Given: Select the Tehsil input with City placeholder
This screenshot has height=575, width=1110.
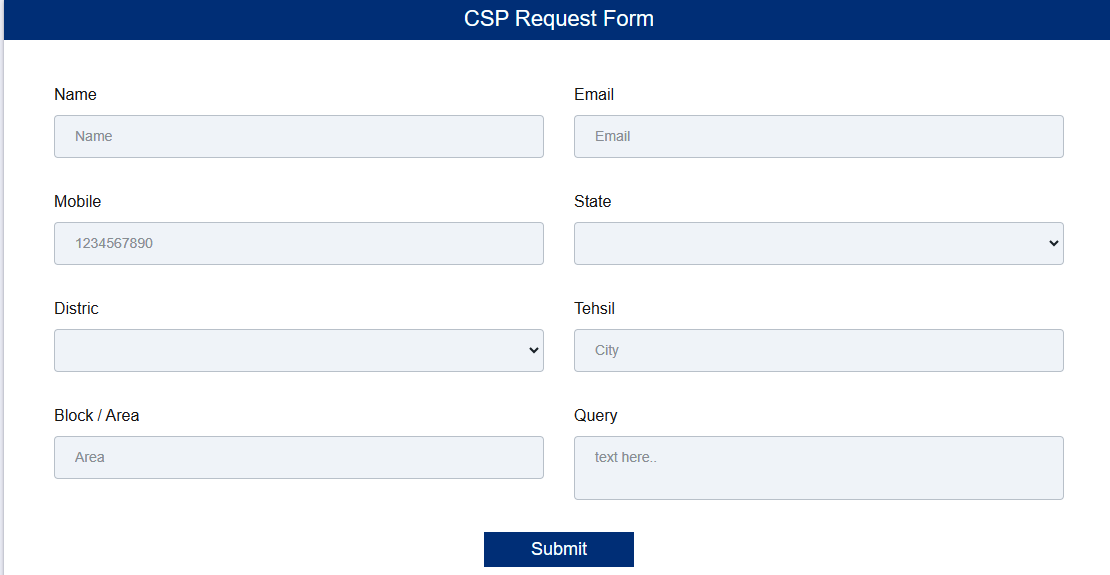Looking at the screenshot, I should coord(818,350).
